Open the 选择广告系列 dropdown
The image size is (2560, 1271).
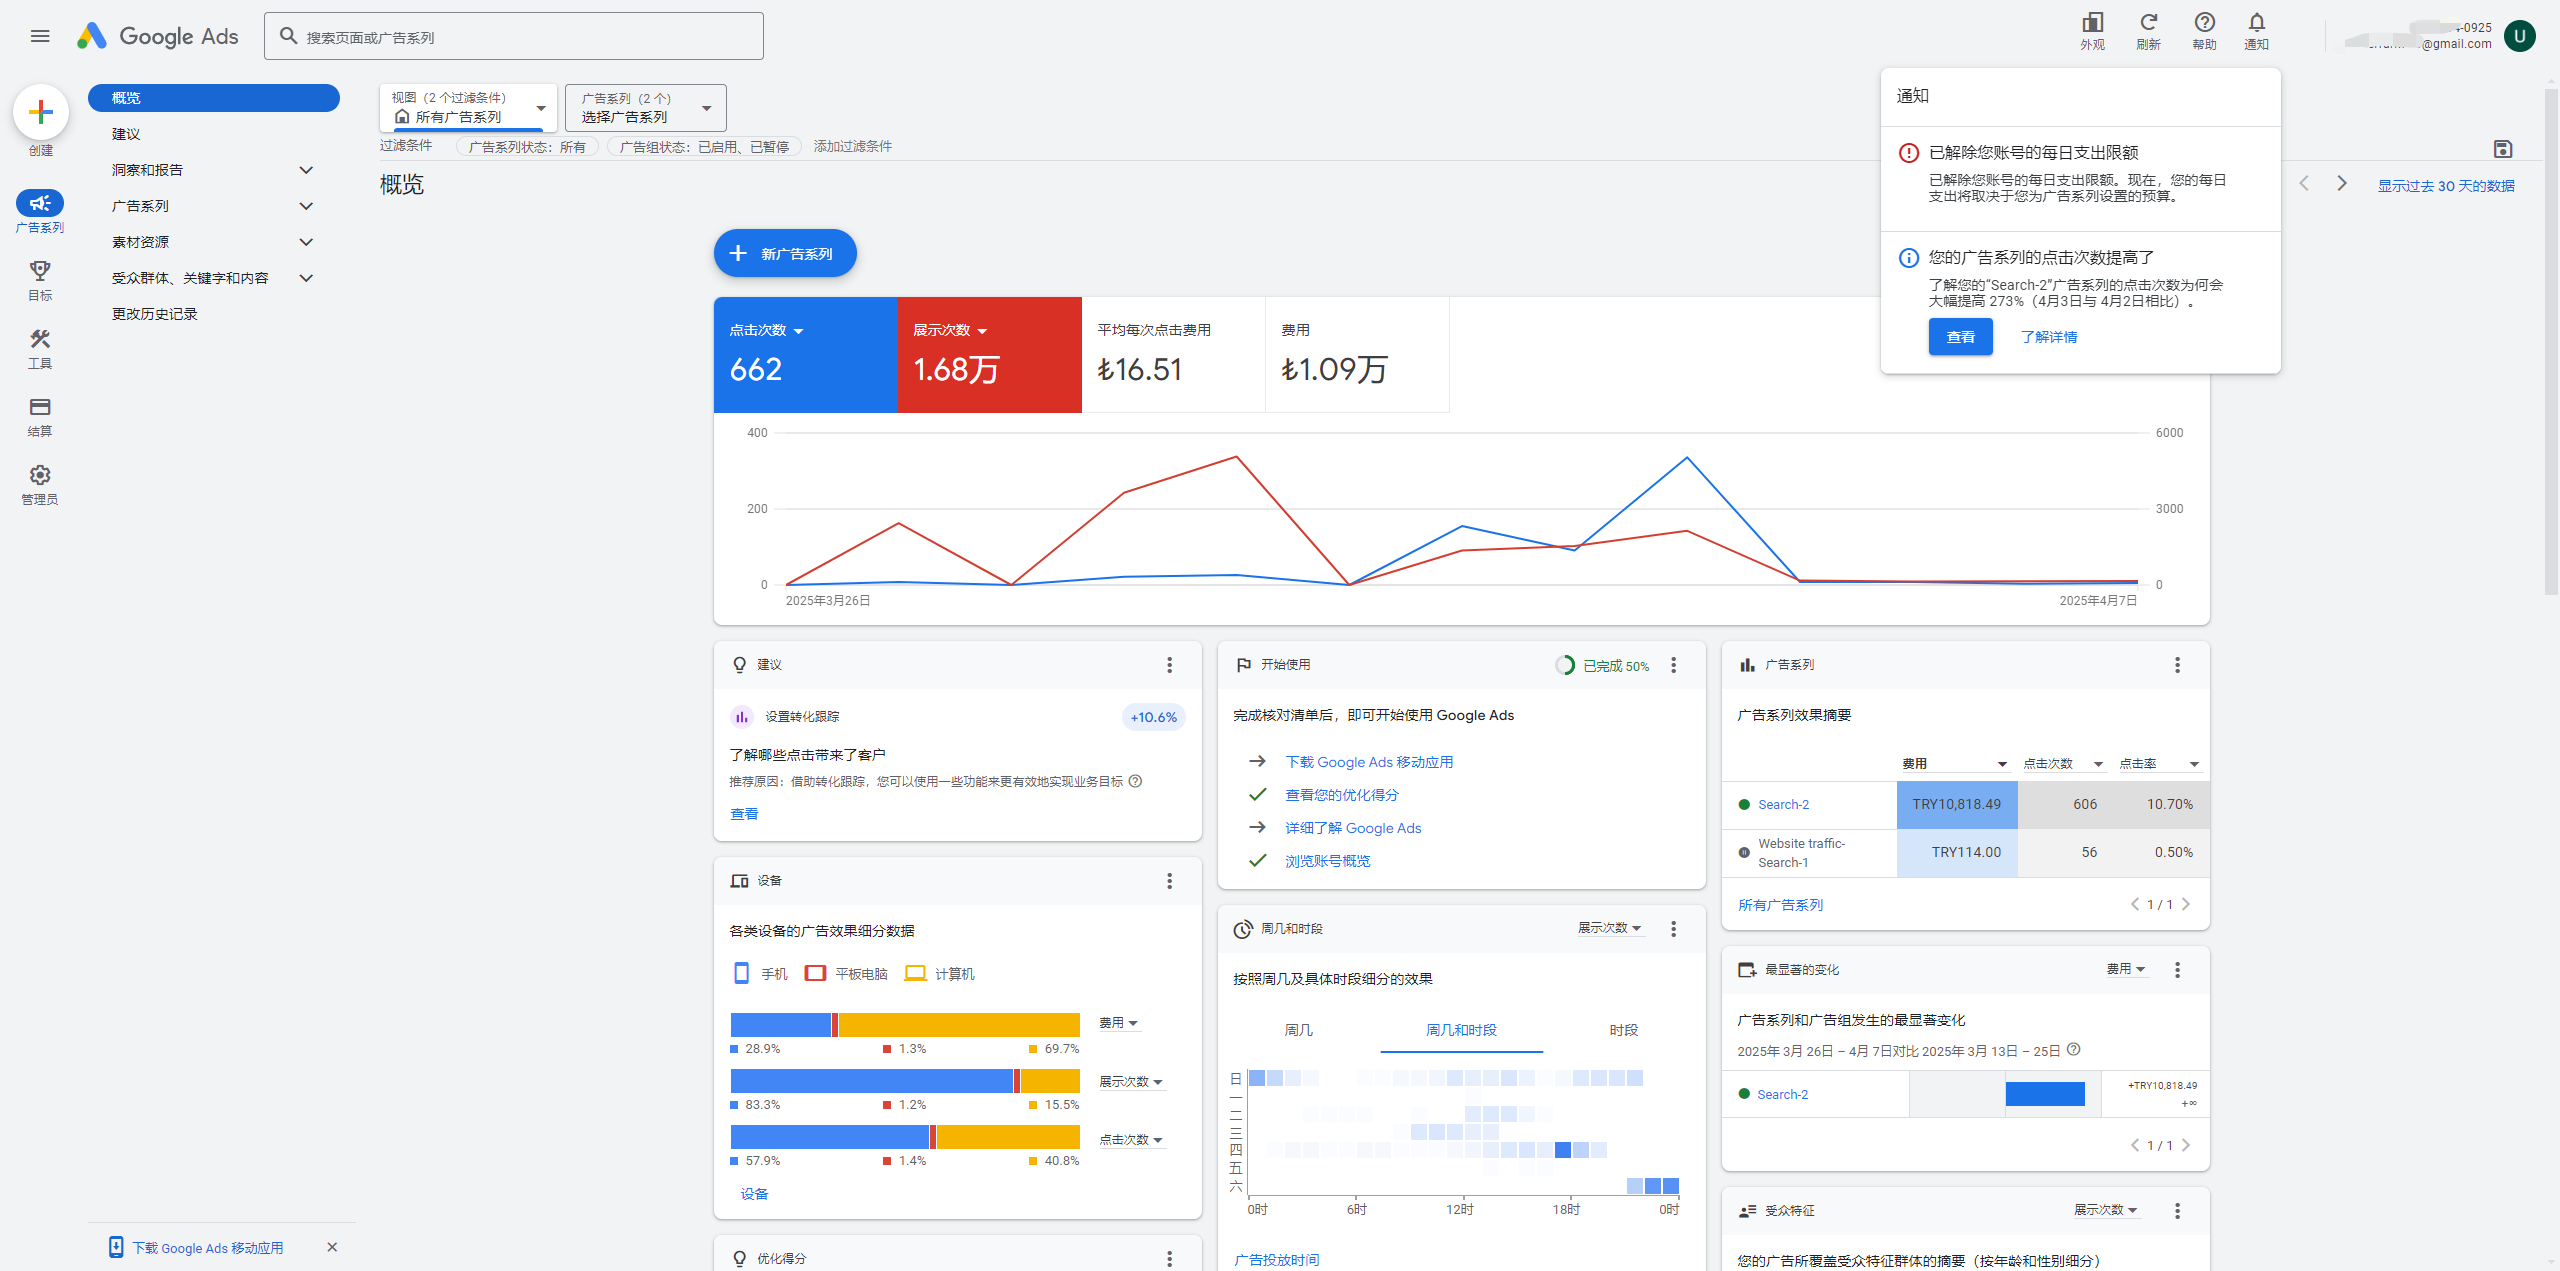click(x=646, y=108)
